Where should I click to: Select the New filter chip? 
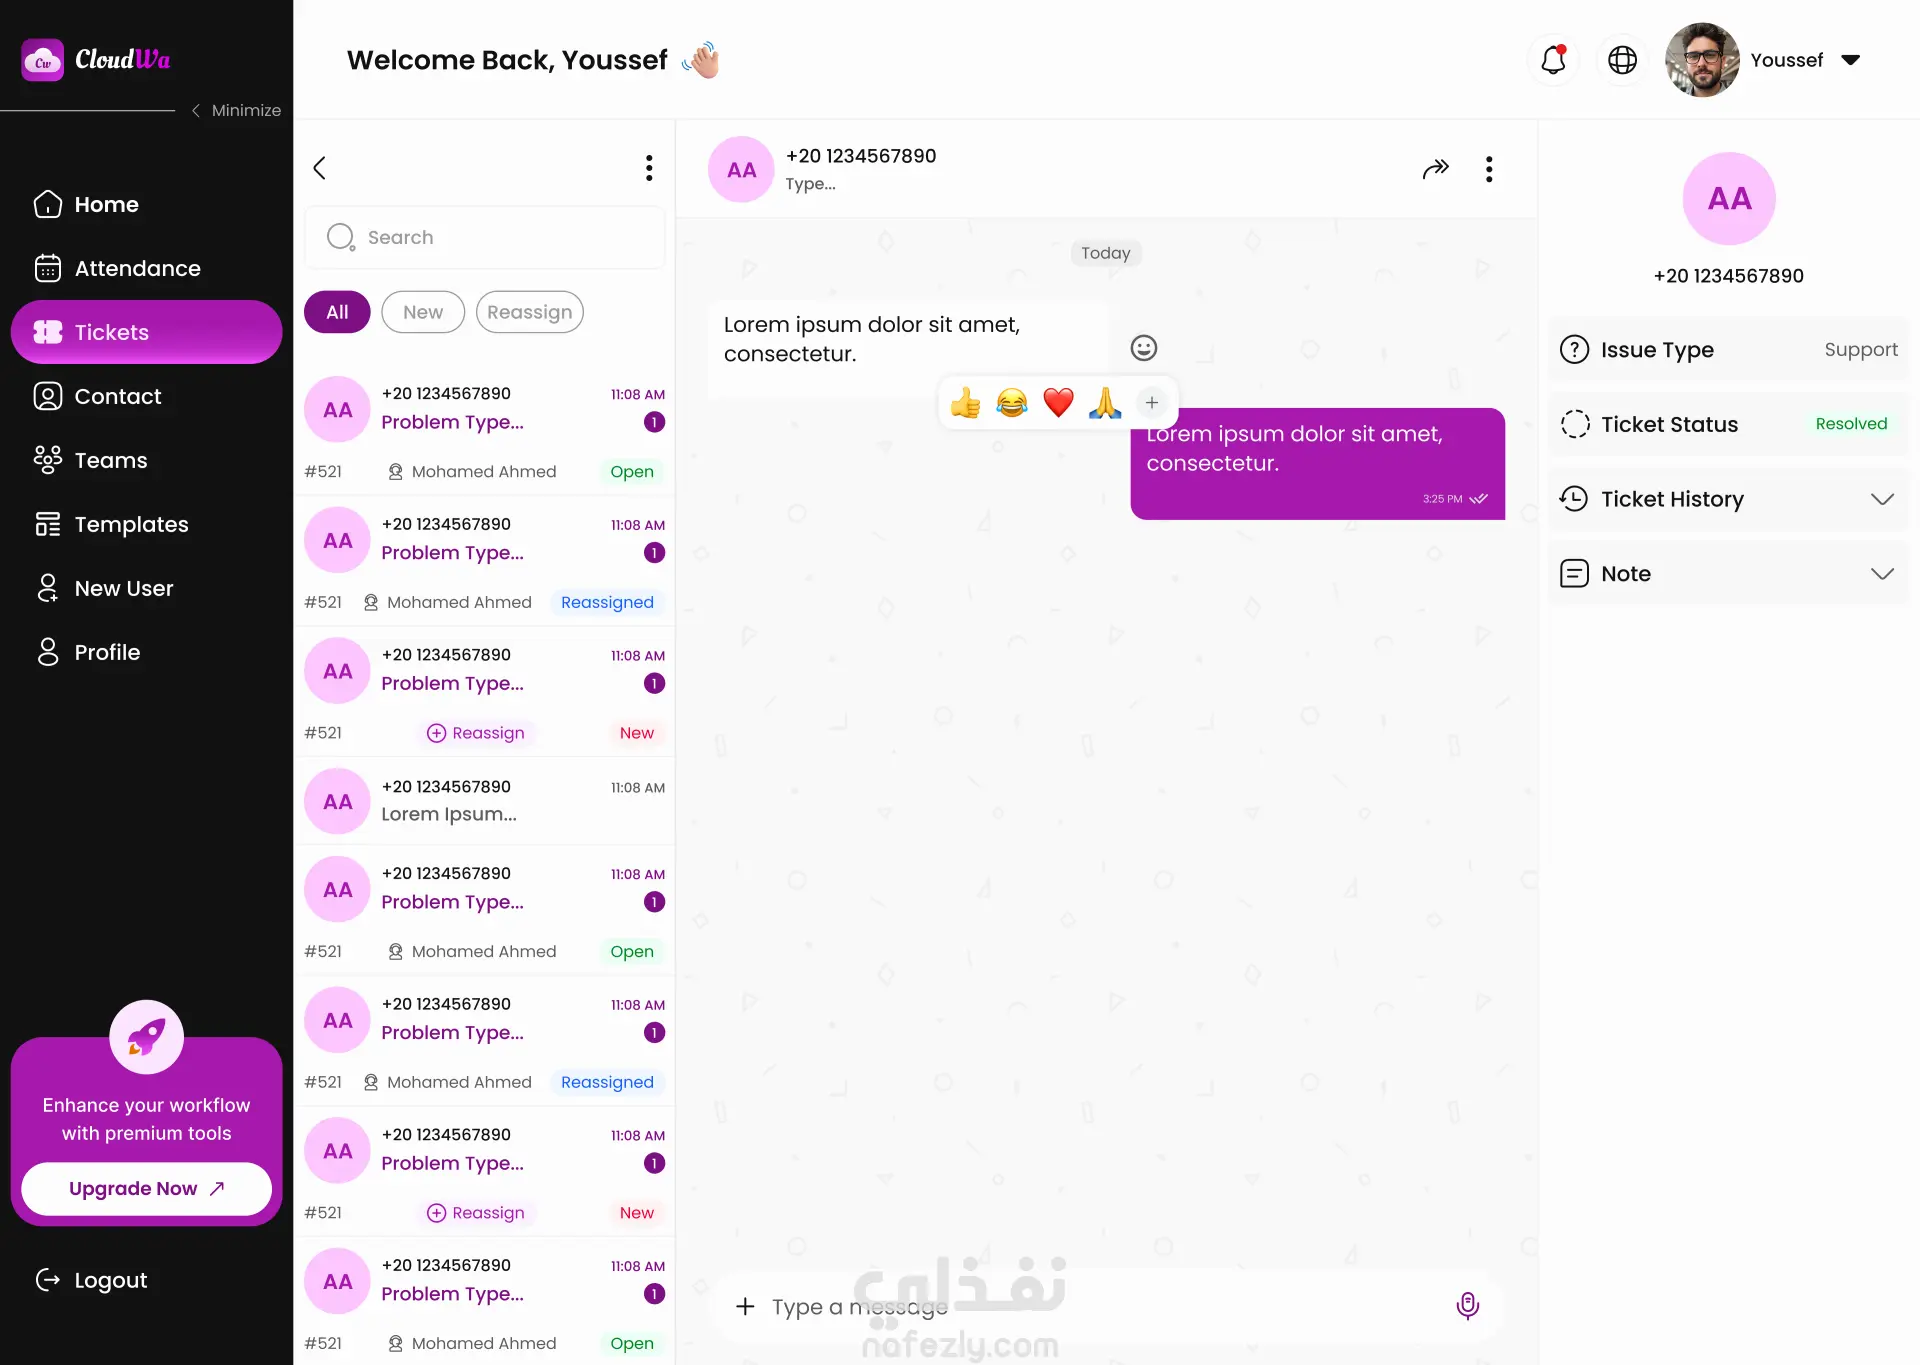(423, 312)
